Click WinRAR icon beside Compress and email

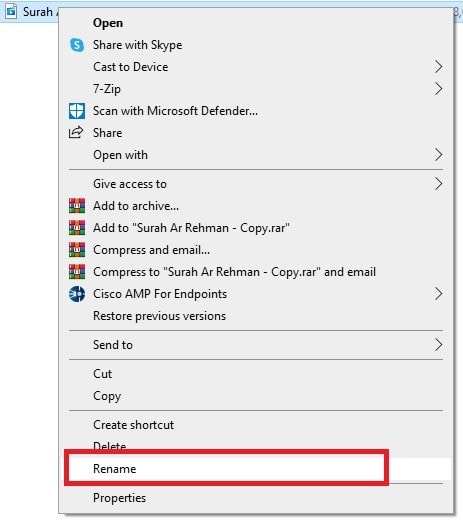coord(77,250)
